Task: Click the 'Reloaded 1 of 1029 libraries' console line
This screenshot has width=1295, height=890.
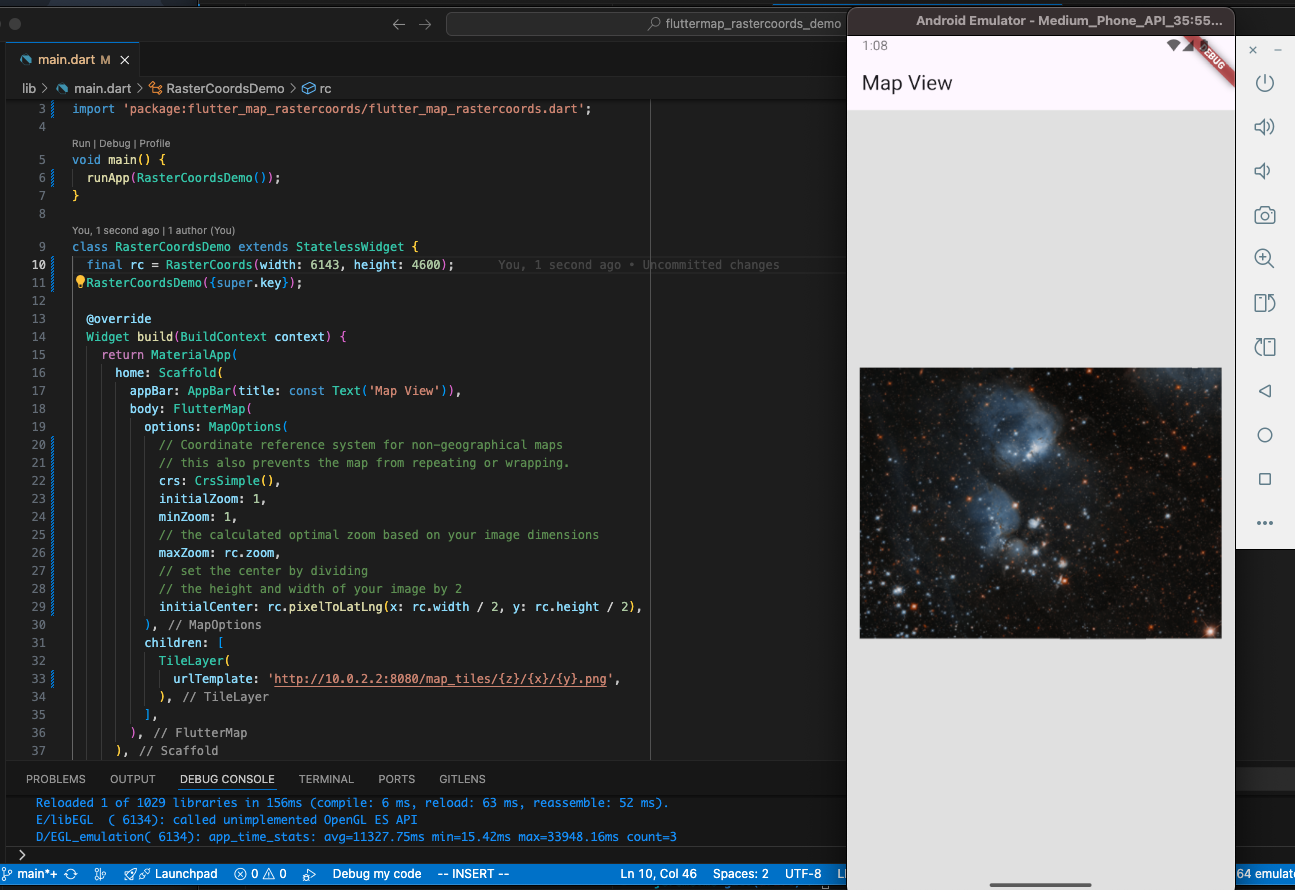Action: coord(352,803)
